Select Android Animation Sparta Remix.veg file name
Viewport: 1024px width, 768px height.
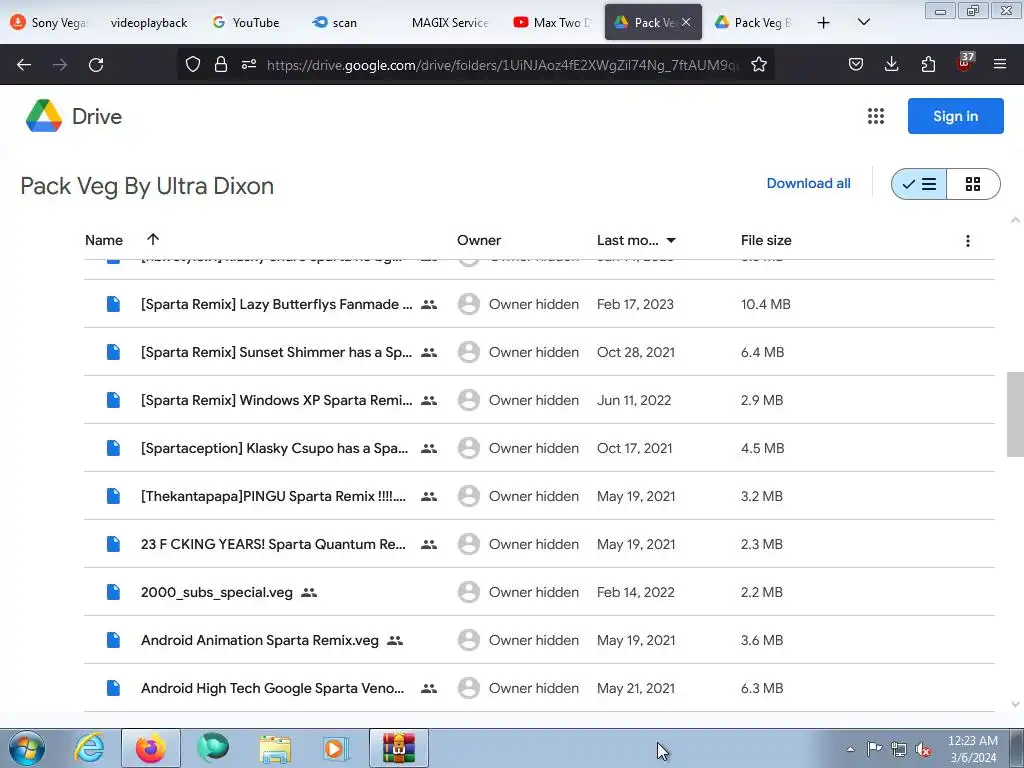[260, 641]
